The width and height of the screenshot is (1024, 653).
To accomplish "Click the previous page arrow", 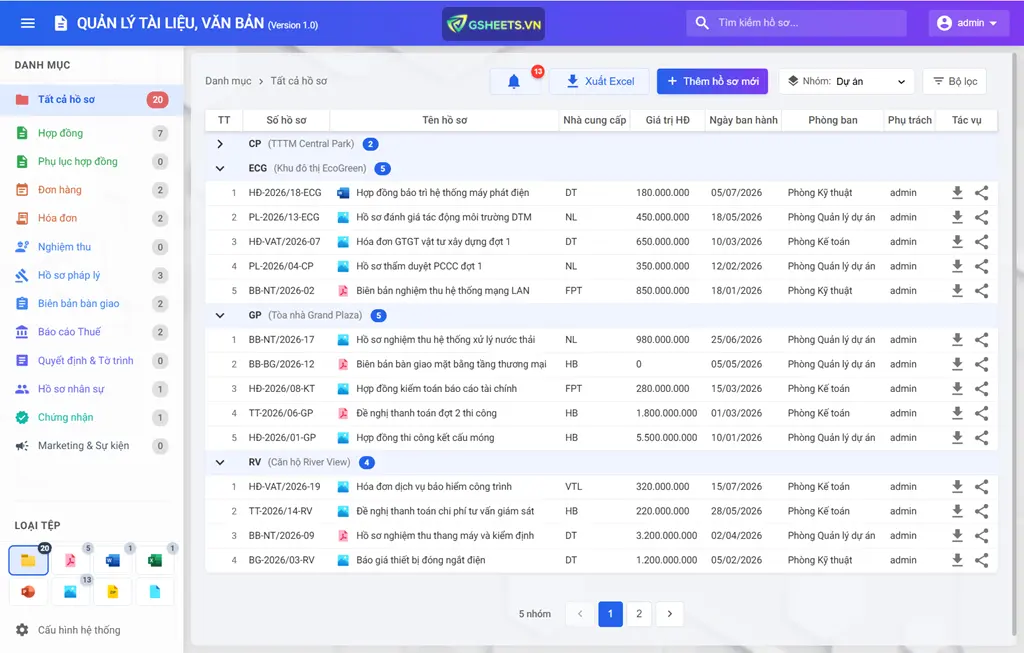I will pyautogui.click(x=580, y=614).
